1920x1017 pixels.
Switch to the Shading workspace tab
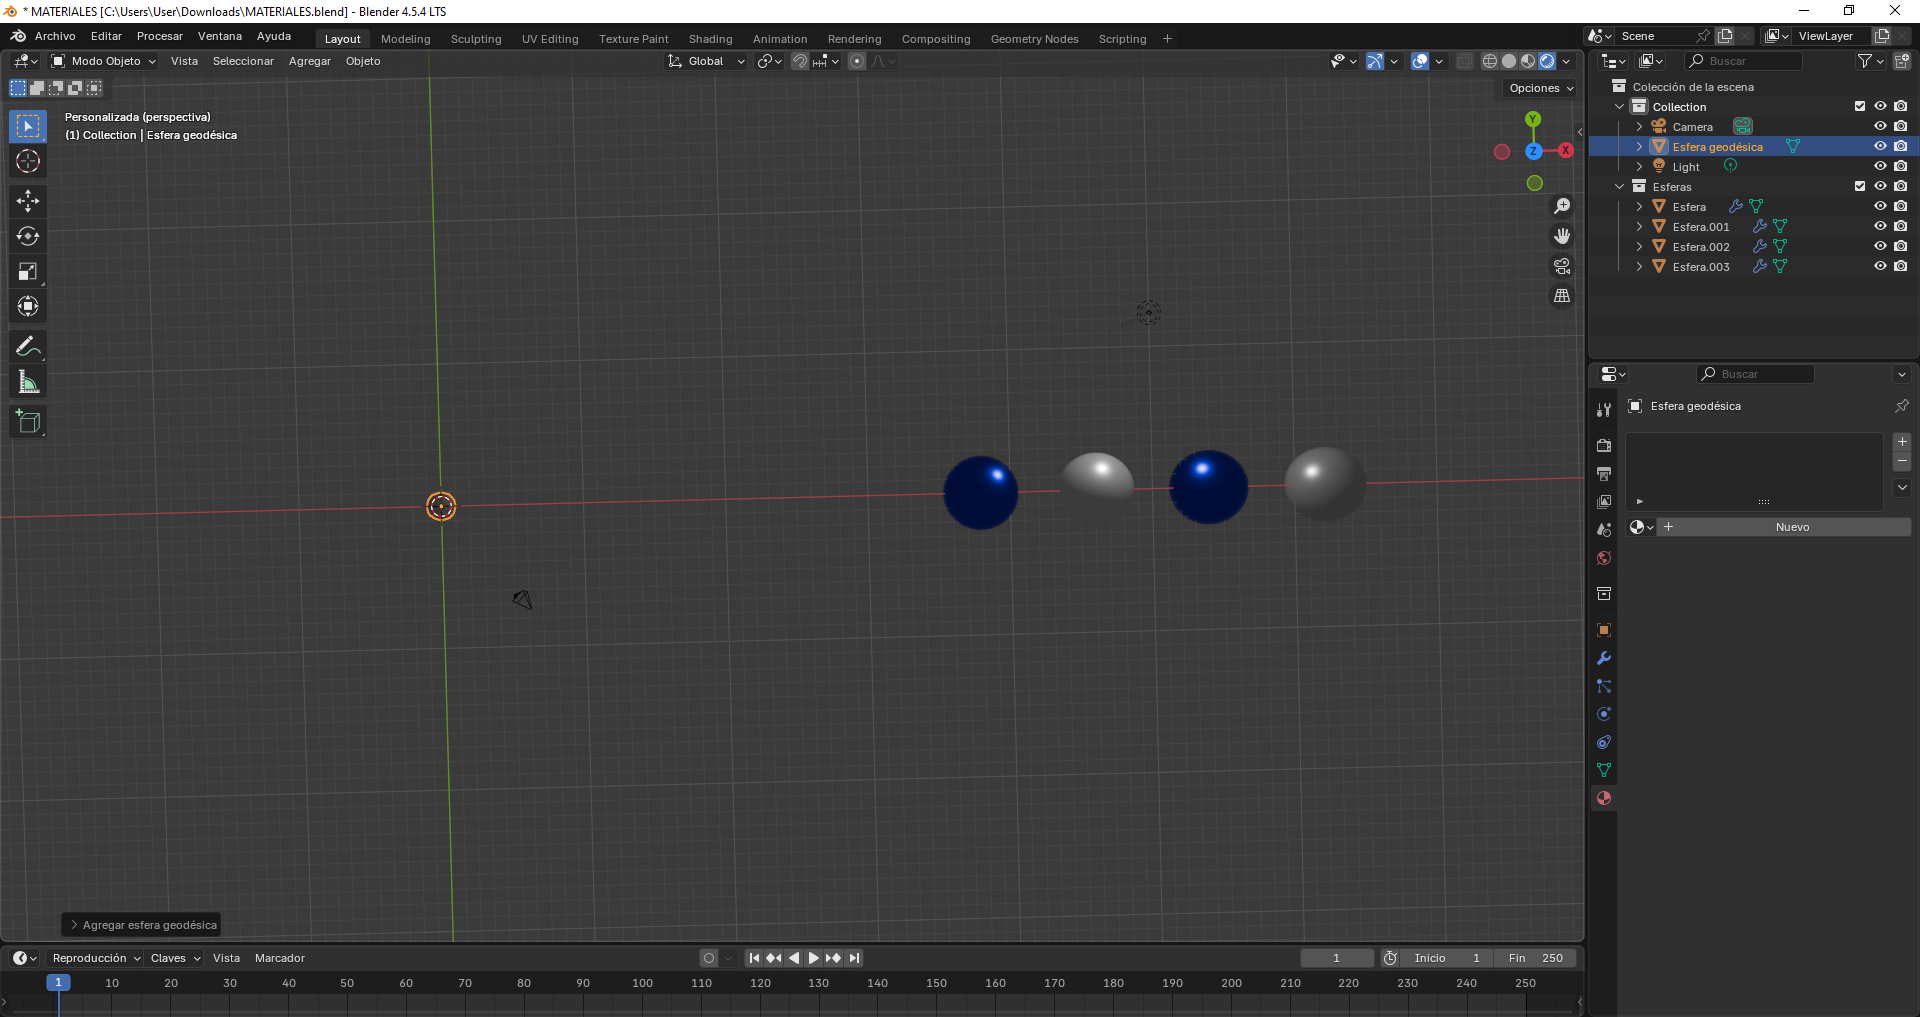710,39
